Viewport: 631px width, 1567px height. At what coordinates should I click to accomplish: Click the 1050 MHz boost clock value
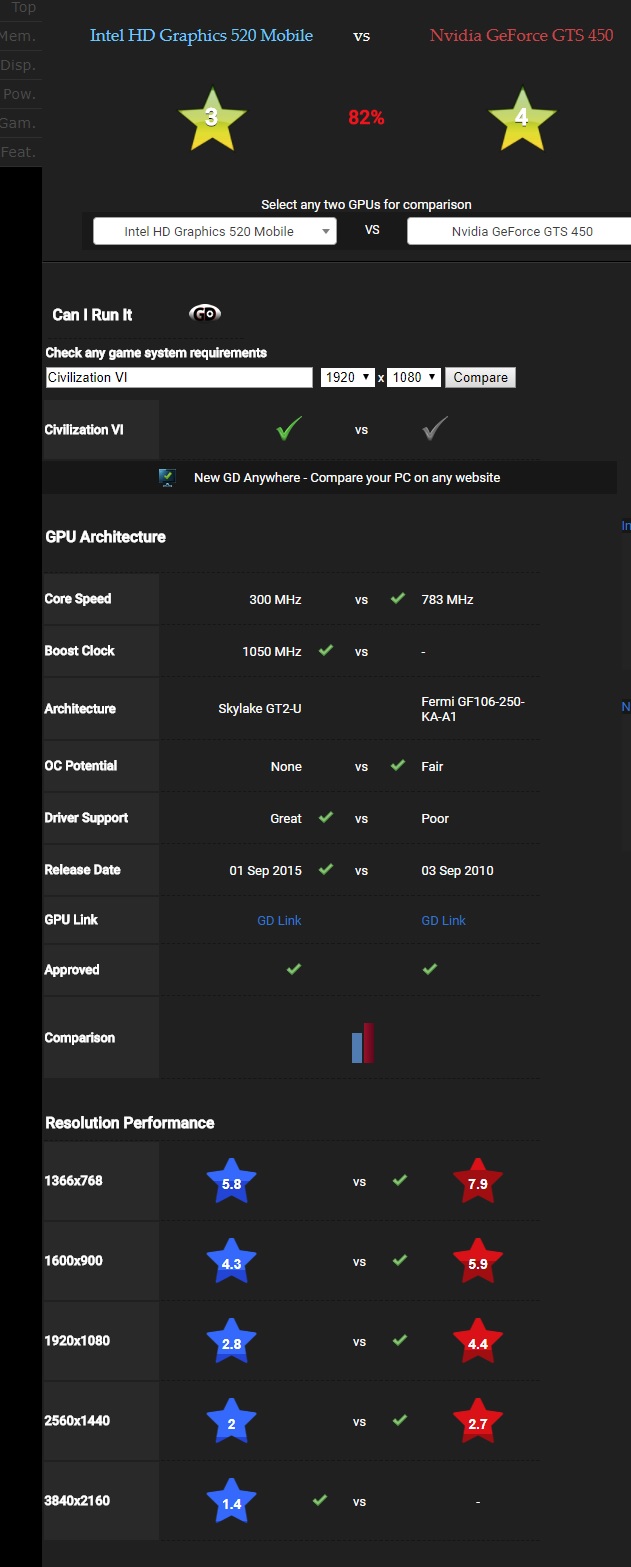click(272, 651)
